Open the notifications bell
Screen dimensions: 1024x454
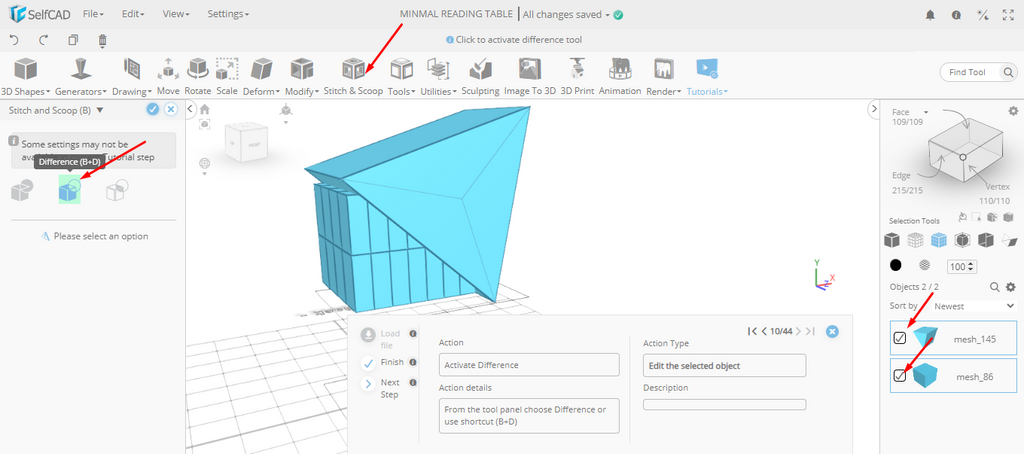(x=929, y=15)
